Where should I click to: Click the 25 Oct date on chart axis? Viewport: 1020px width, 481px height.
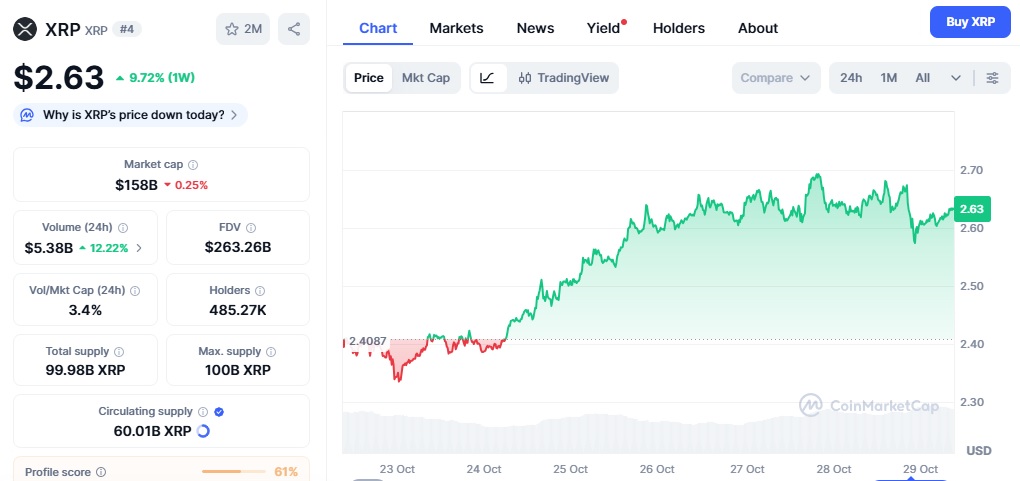[x=570, y=469]
